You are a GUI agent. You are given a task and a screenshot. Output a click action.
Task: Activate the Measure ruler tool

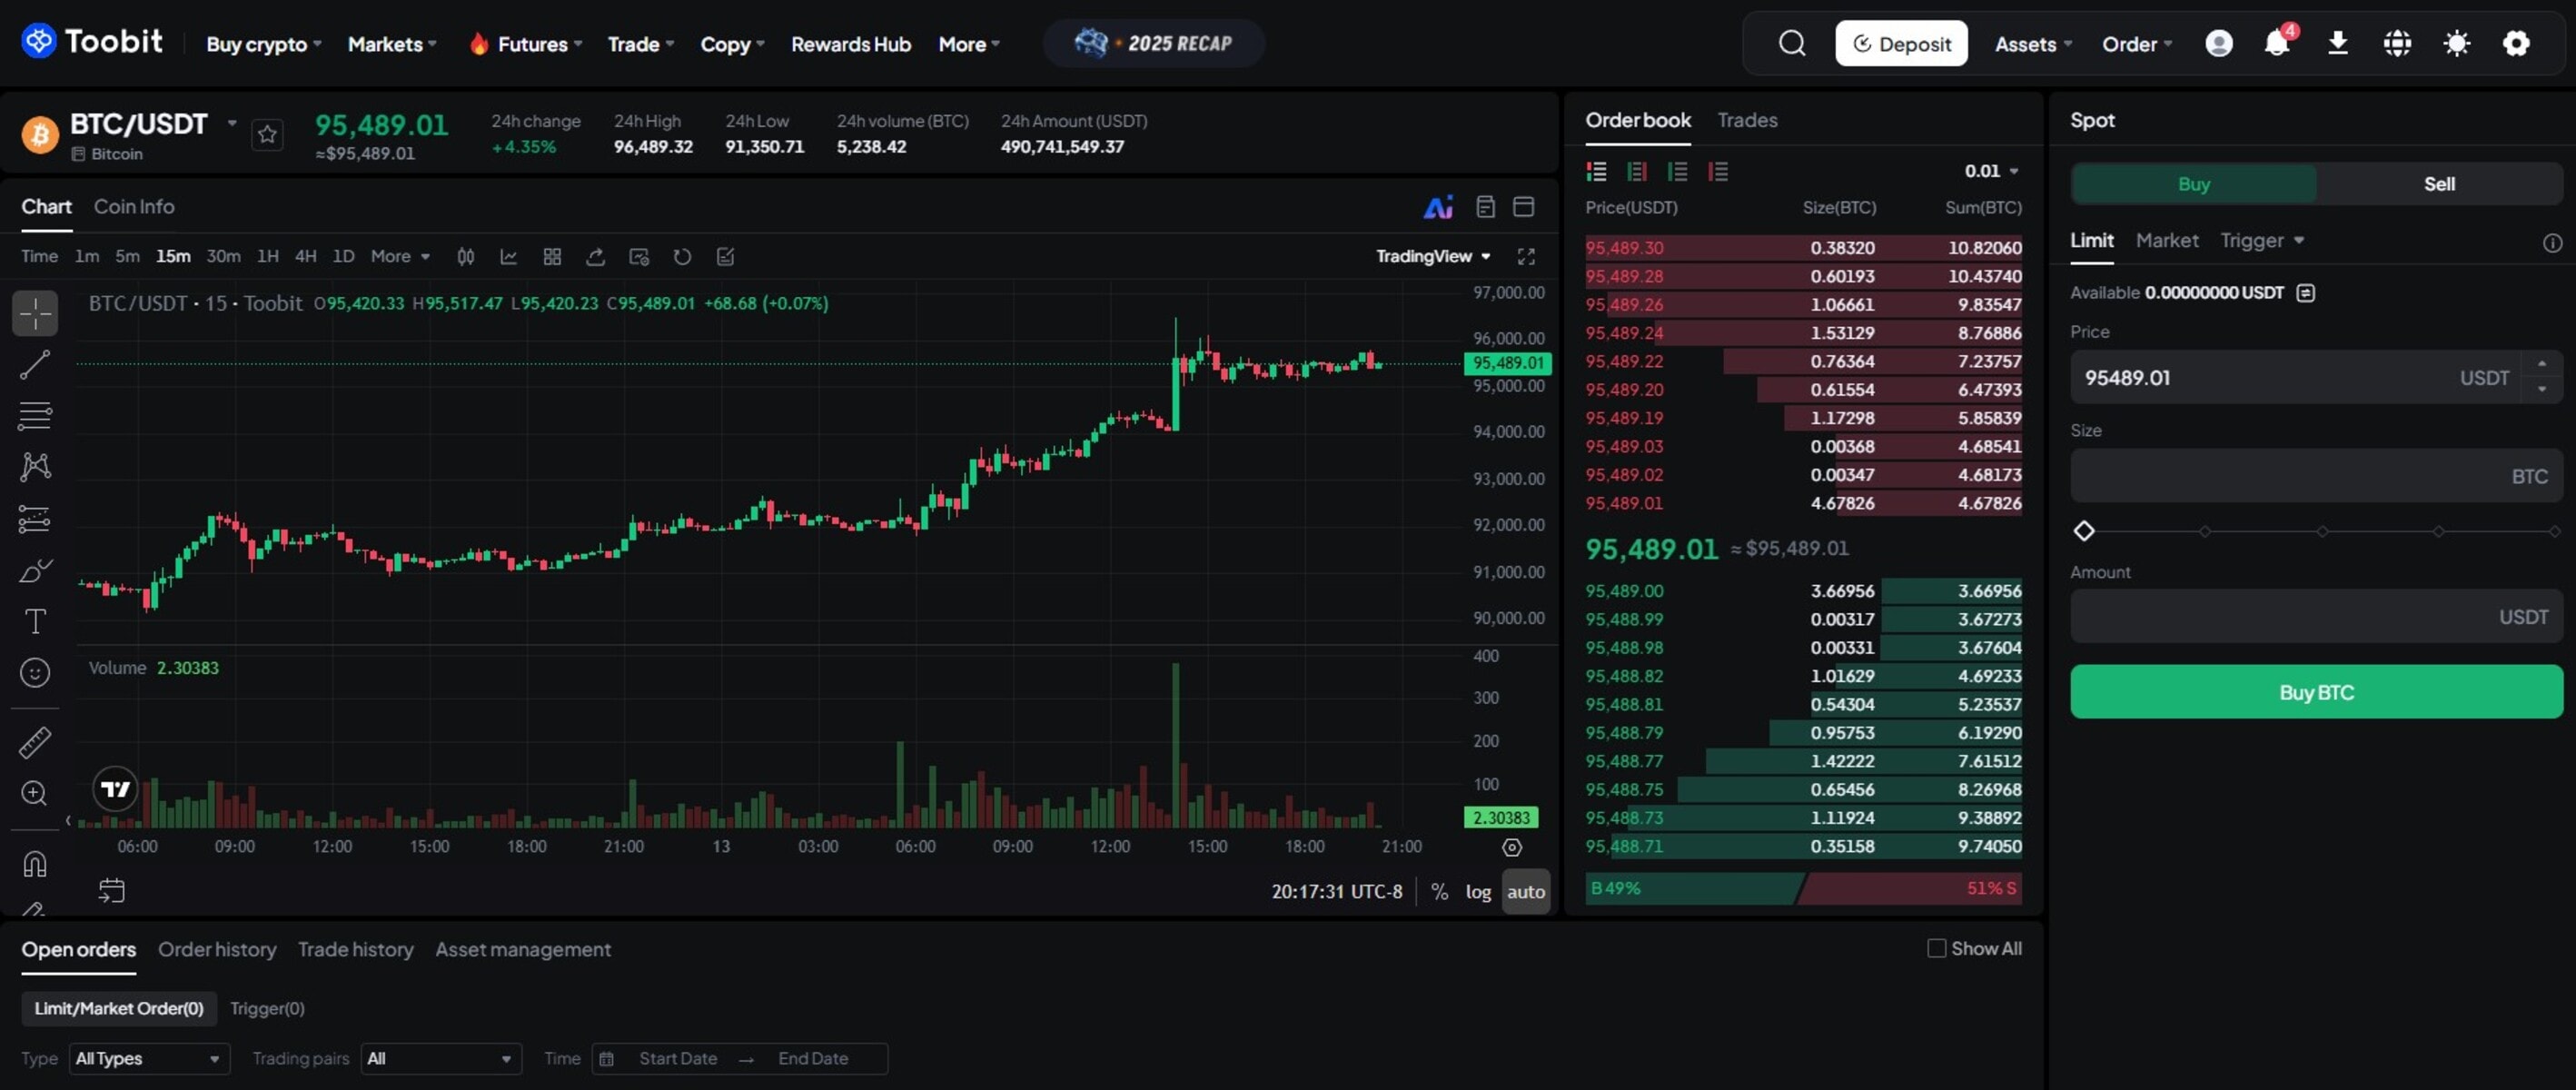click(x=35, y=742)
